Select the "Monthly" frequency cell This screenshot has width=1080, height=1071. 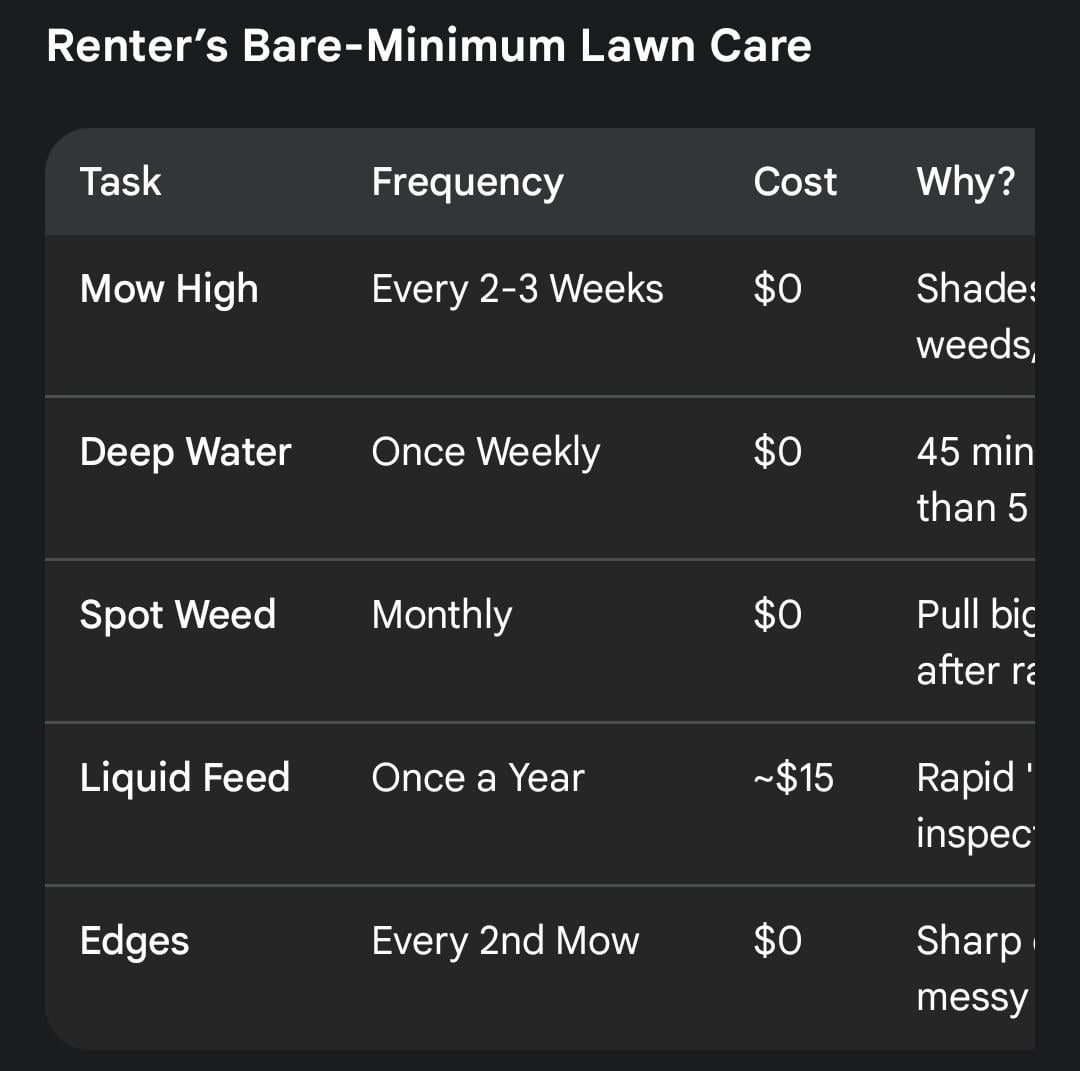441,615
